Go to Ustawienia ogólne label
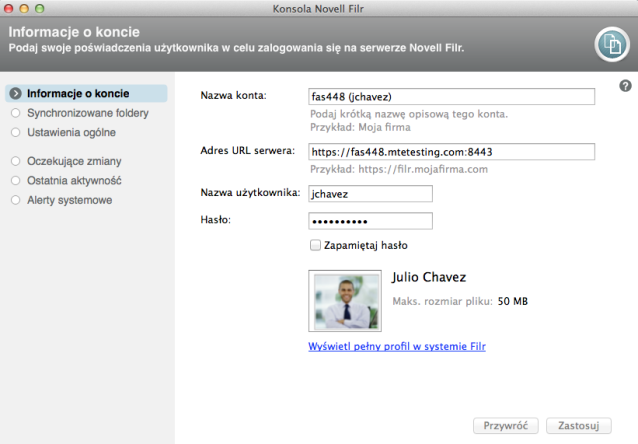 pos(72,133)
